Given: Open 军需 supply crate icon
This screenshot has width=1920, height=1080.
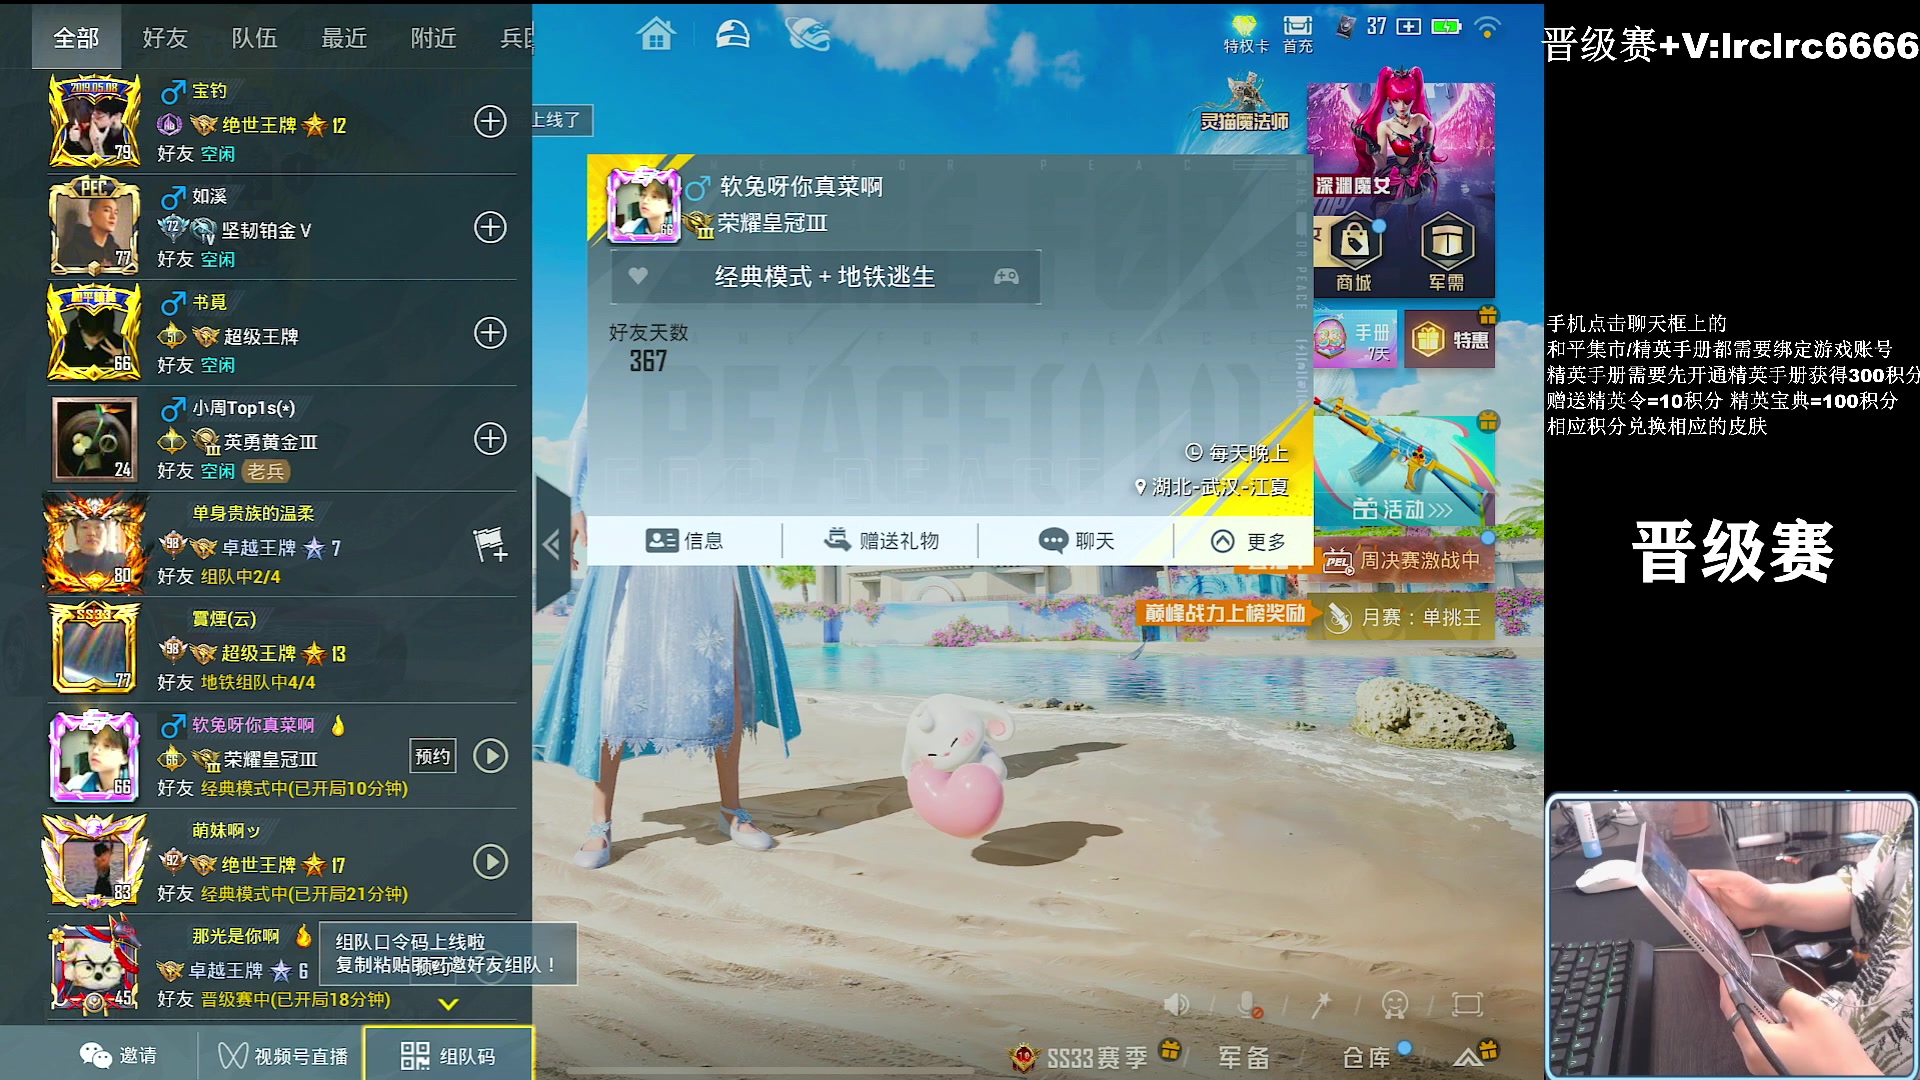Looking at the screenshot, I should click(1446, 252).
